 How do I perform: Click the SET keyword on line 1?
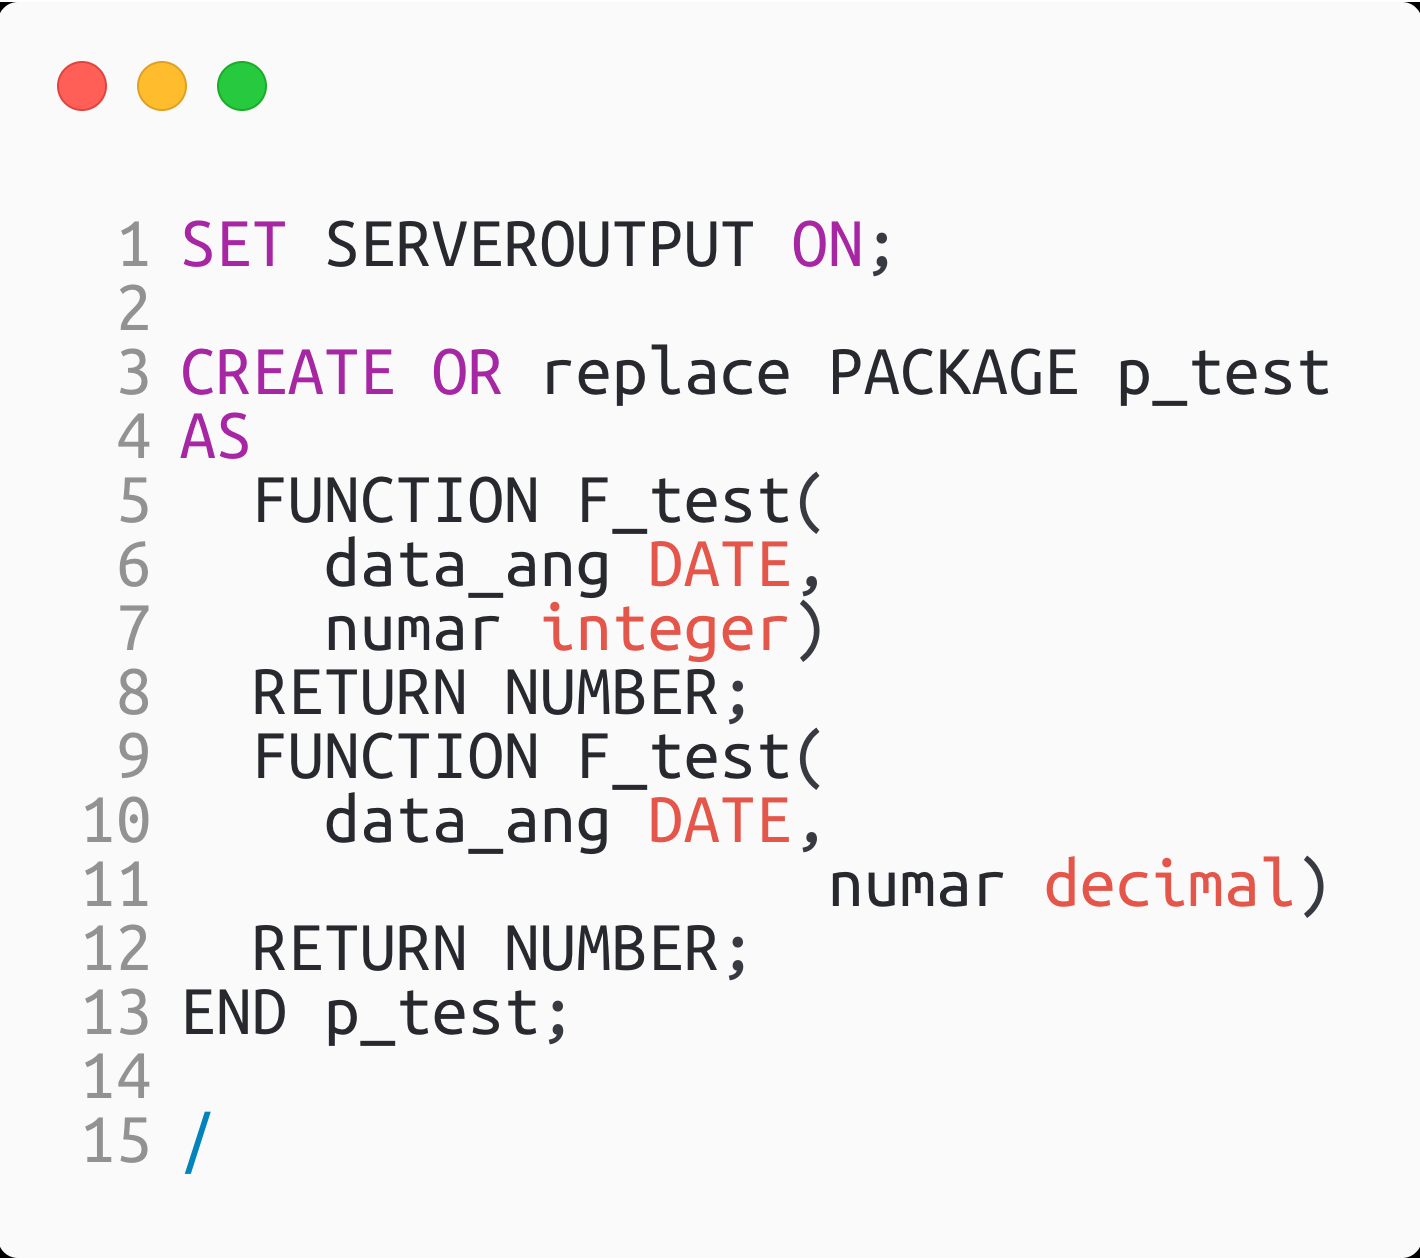(x=235, y=246)
